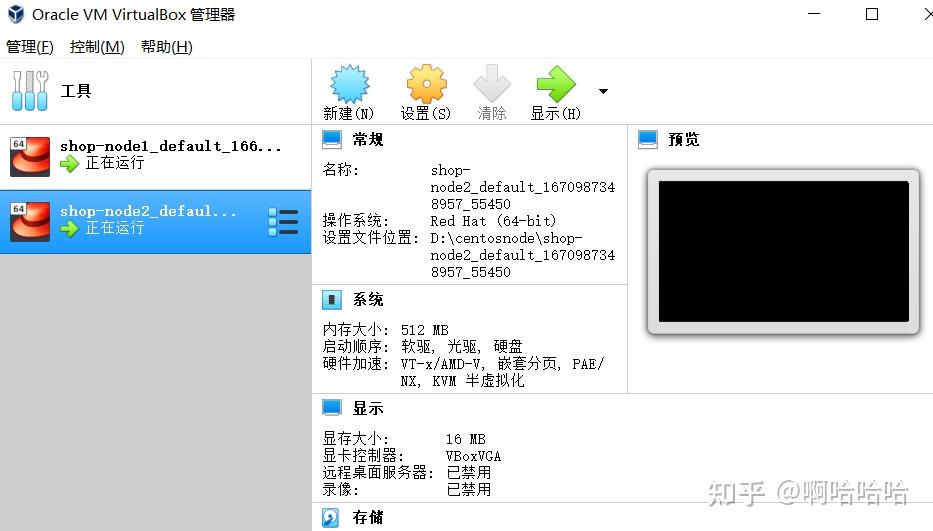933x531 pixels.
Task: Open 设置(S) gear icon
Action: click(x=427, y=84)
